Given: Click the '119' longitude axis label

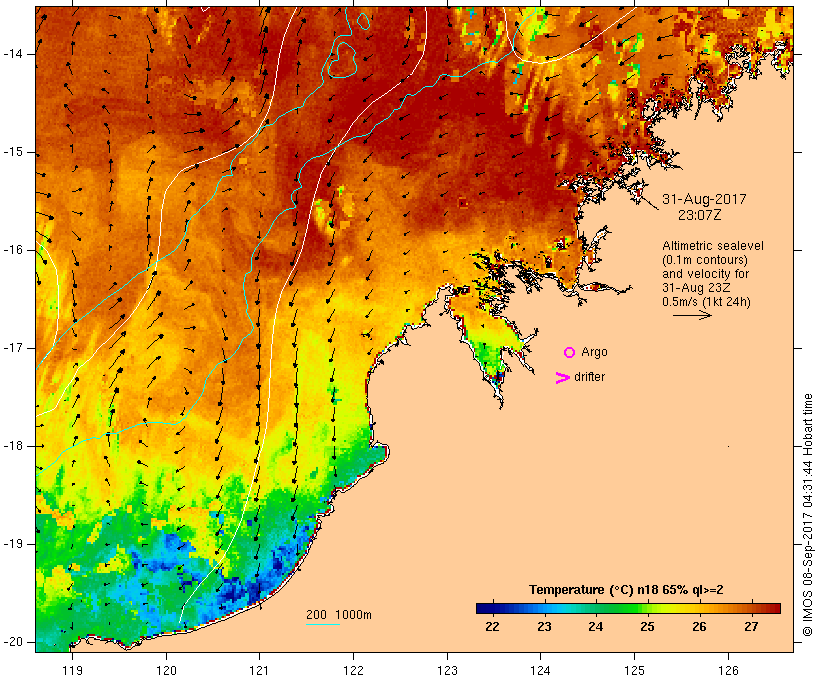Looking at the screenshot, I should 72,671.
